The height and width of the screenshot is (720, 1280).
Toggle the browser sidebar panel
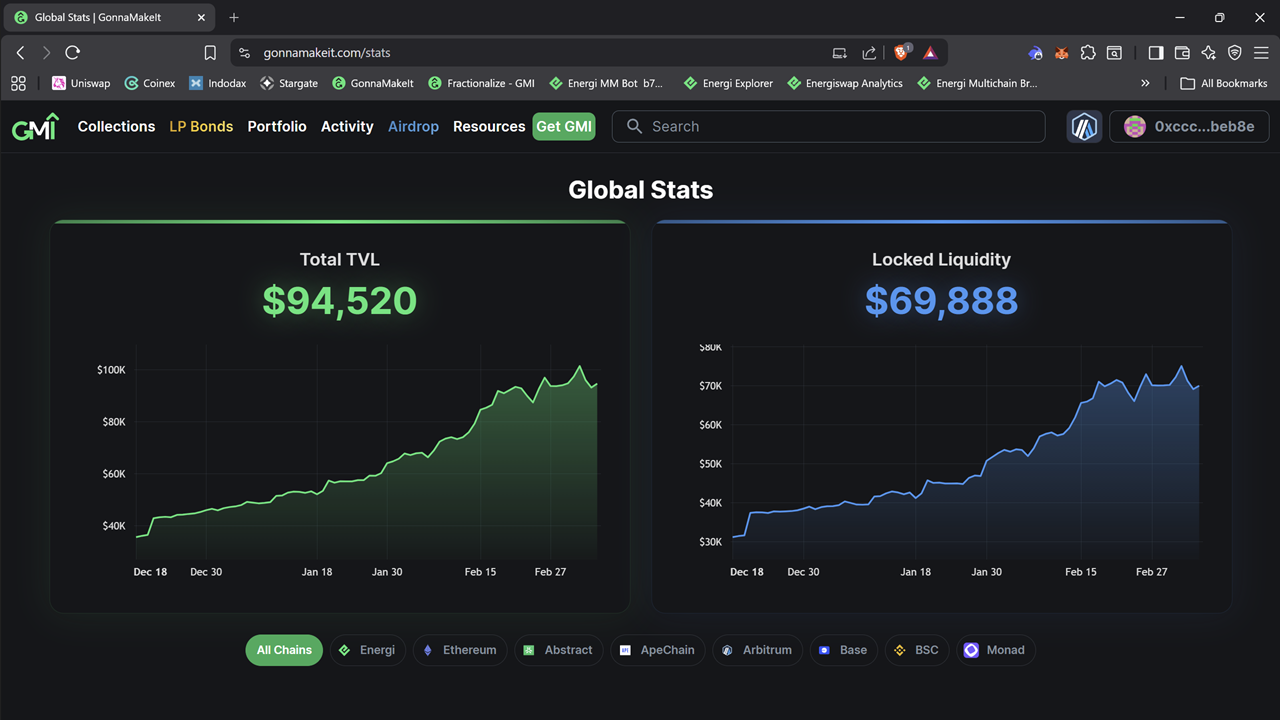coord(1155,53)
